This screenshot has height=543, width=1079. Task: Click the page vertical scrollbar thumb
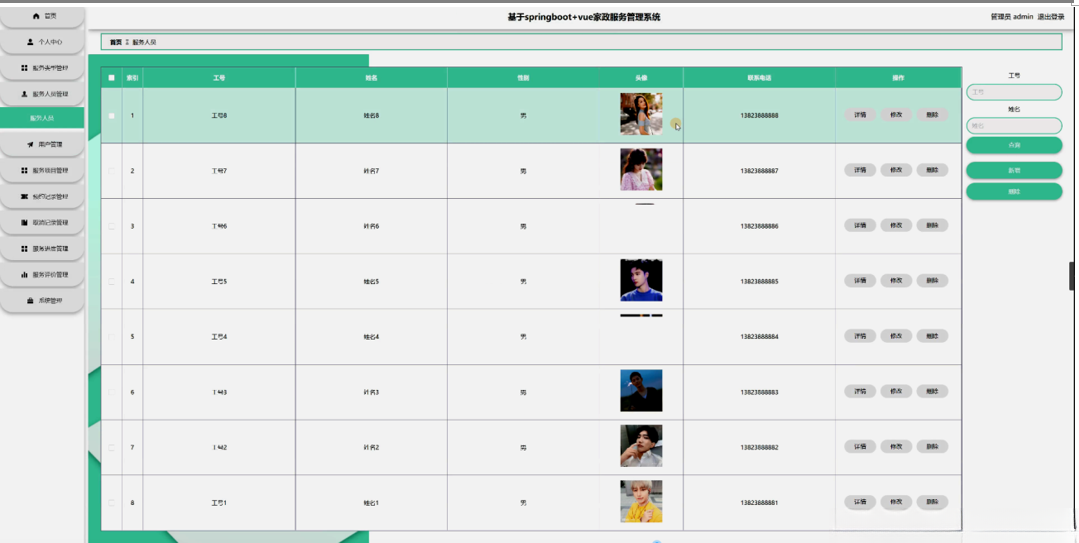tap(1071, 276)
